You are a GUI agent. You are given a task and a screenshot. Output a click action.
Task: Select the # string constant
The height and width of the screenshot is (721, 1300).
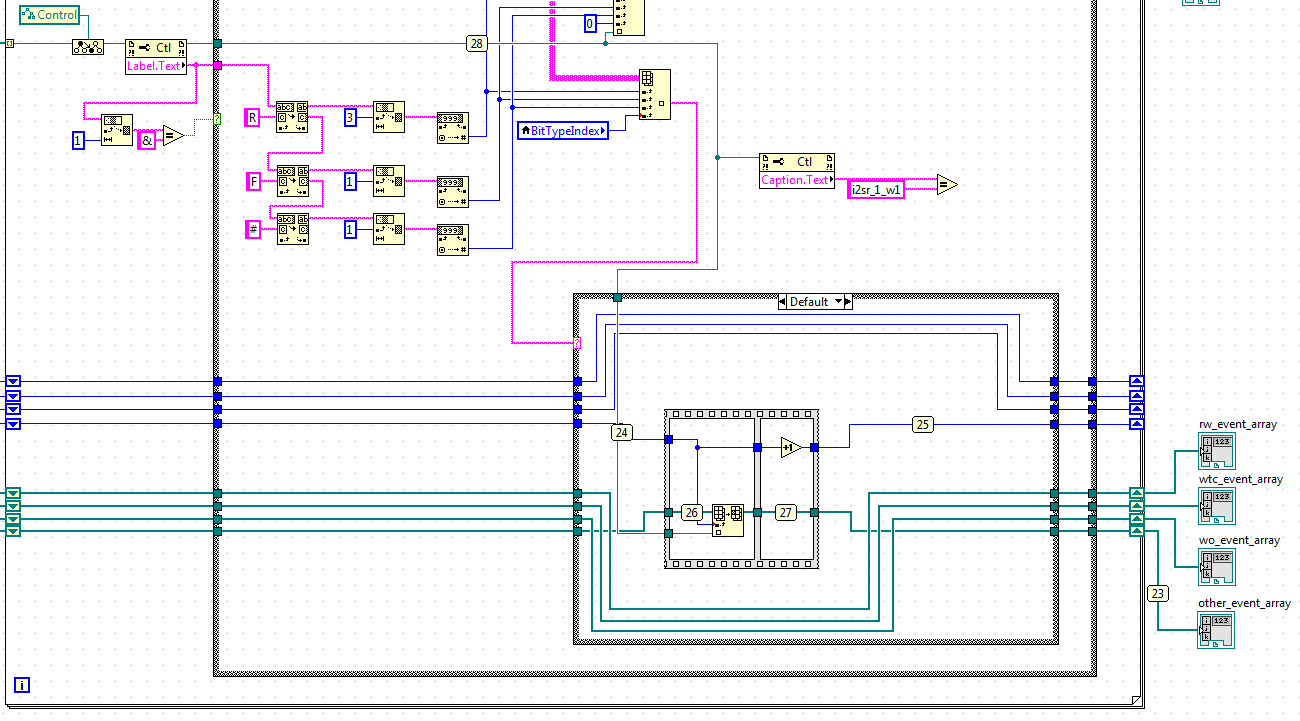253,230
